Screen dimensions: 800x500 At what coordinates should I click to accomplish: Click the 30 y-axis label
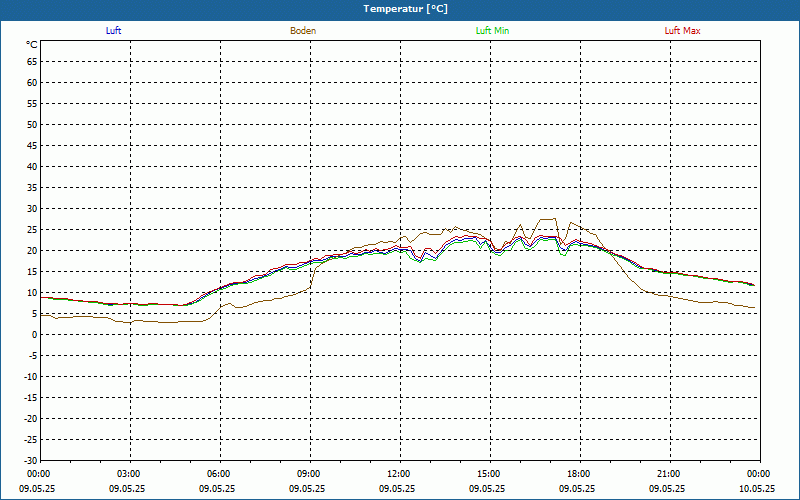click(32, 209)
